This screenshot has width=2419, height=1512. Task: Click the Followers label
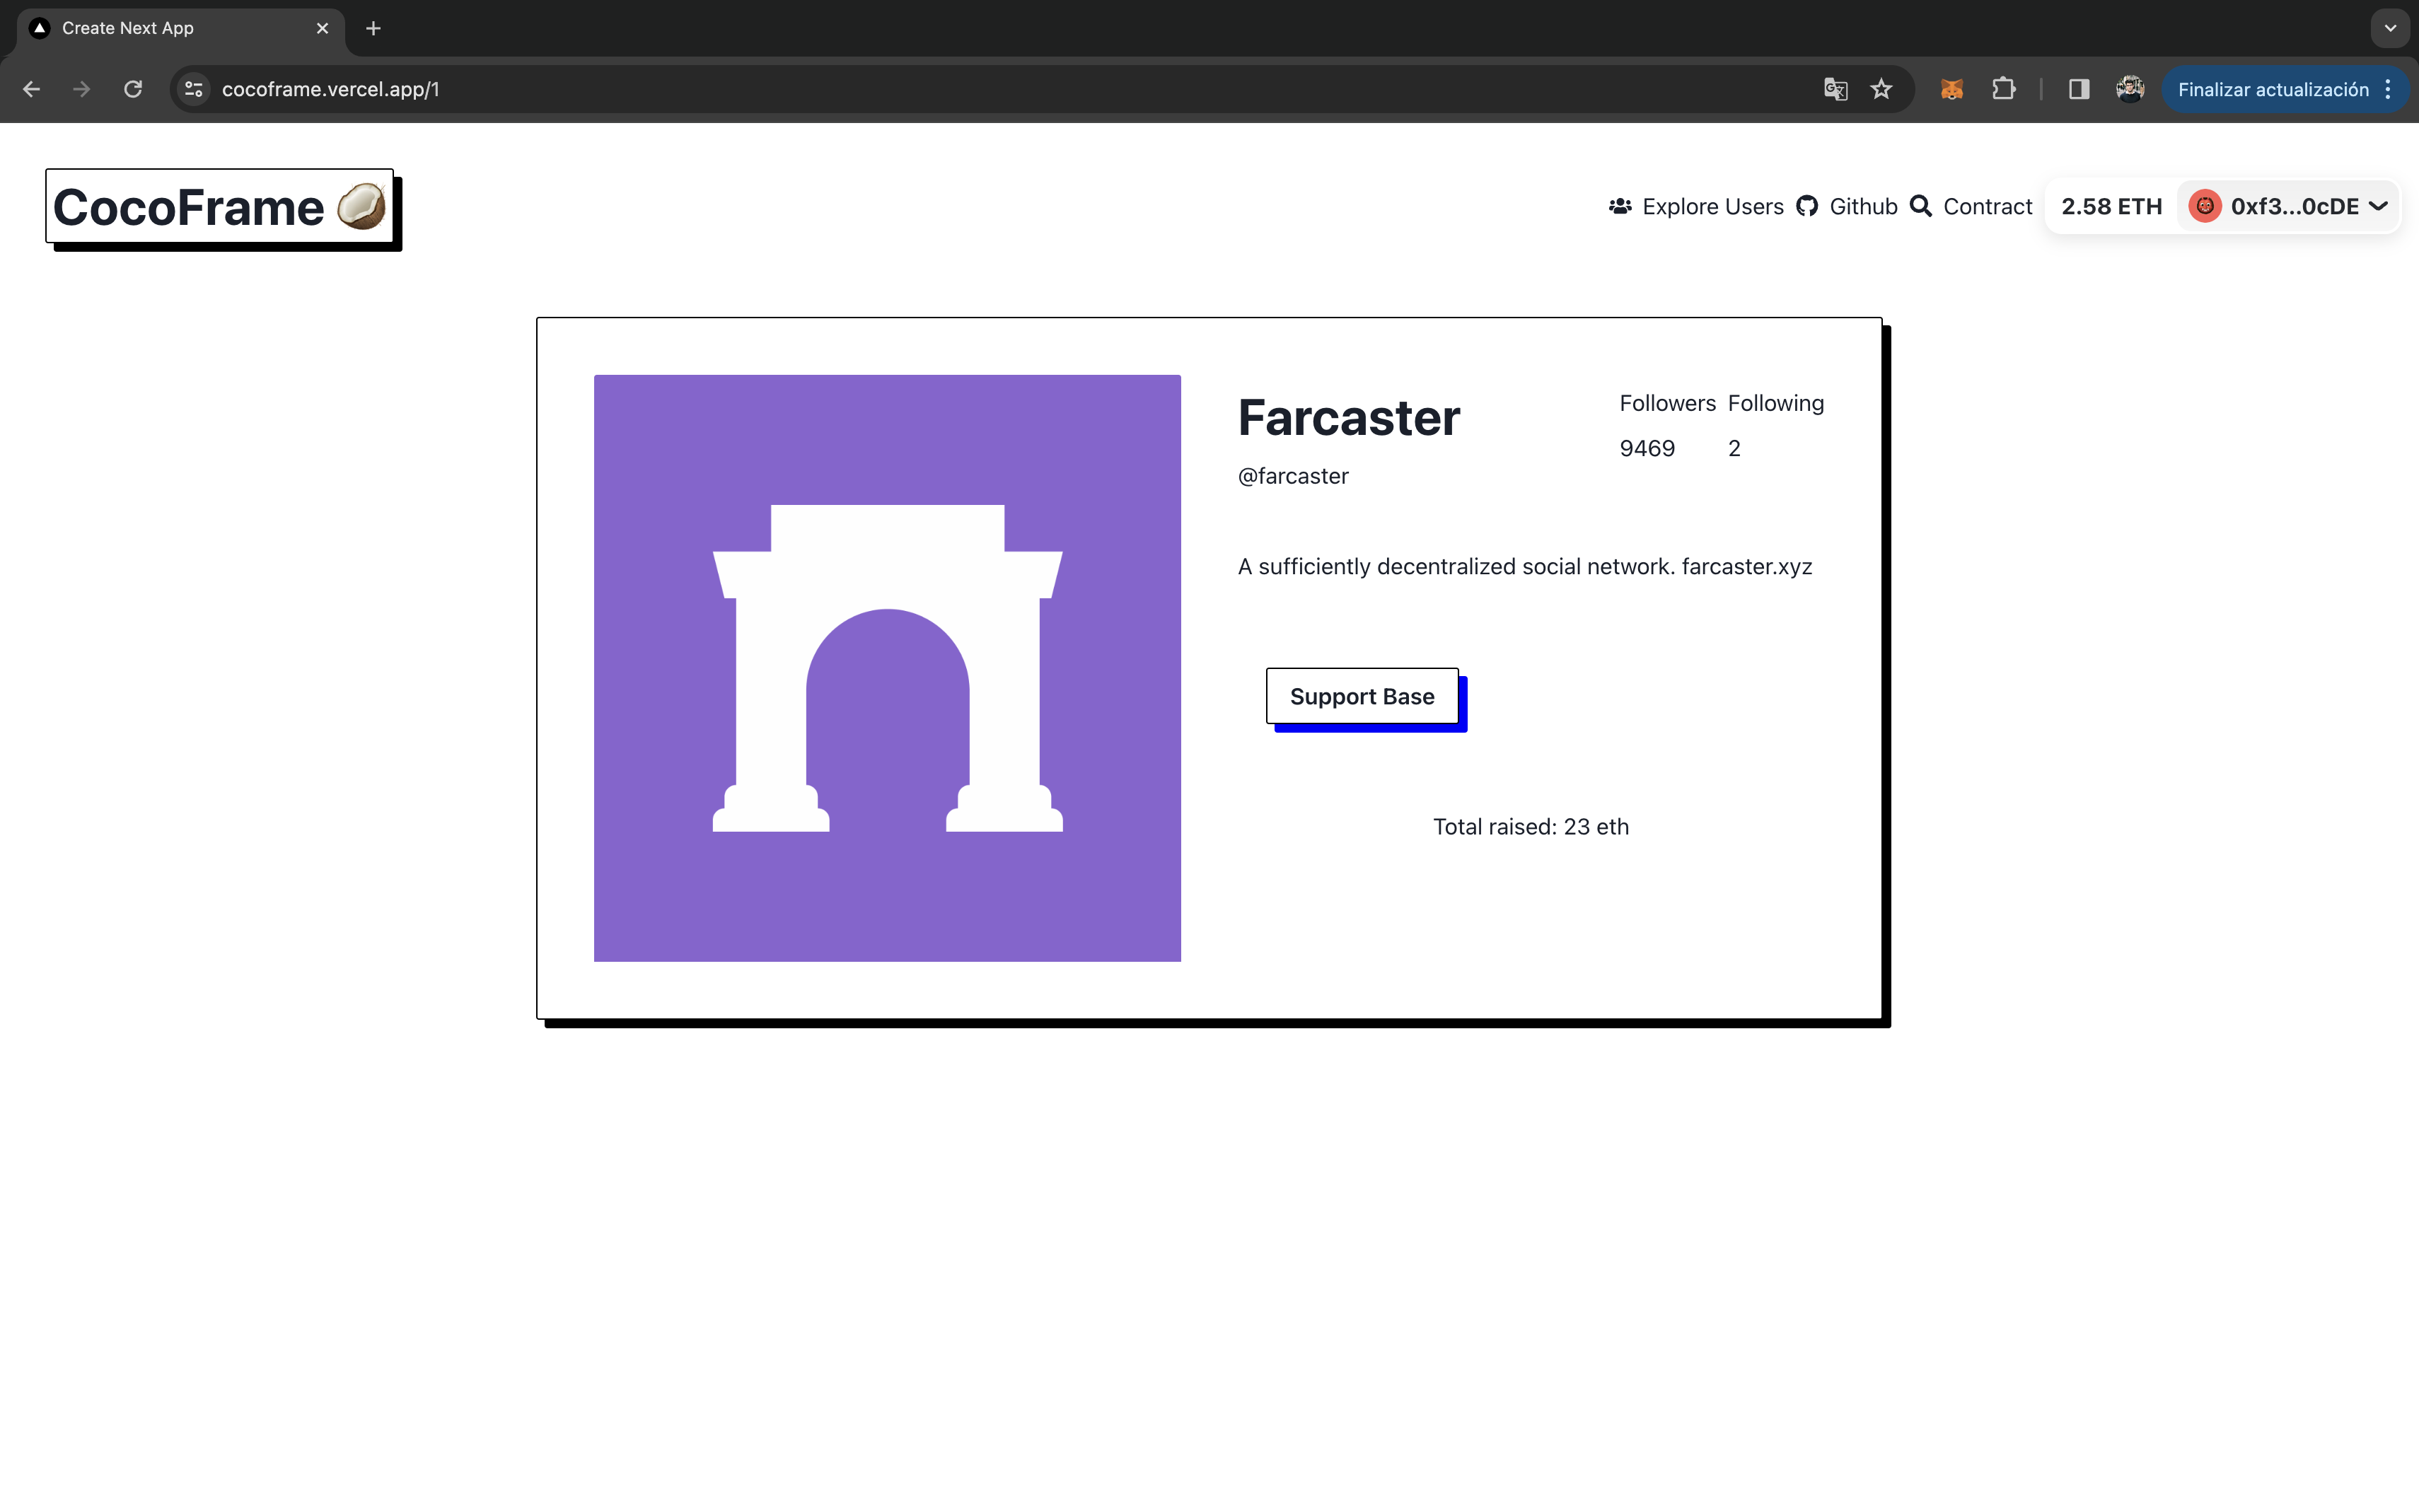[x=1667, y=403]
